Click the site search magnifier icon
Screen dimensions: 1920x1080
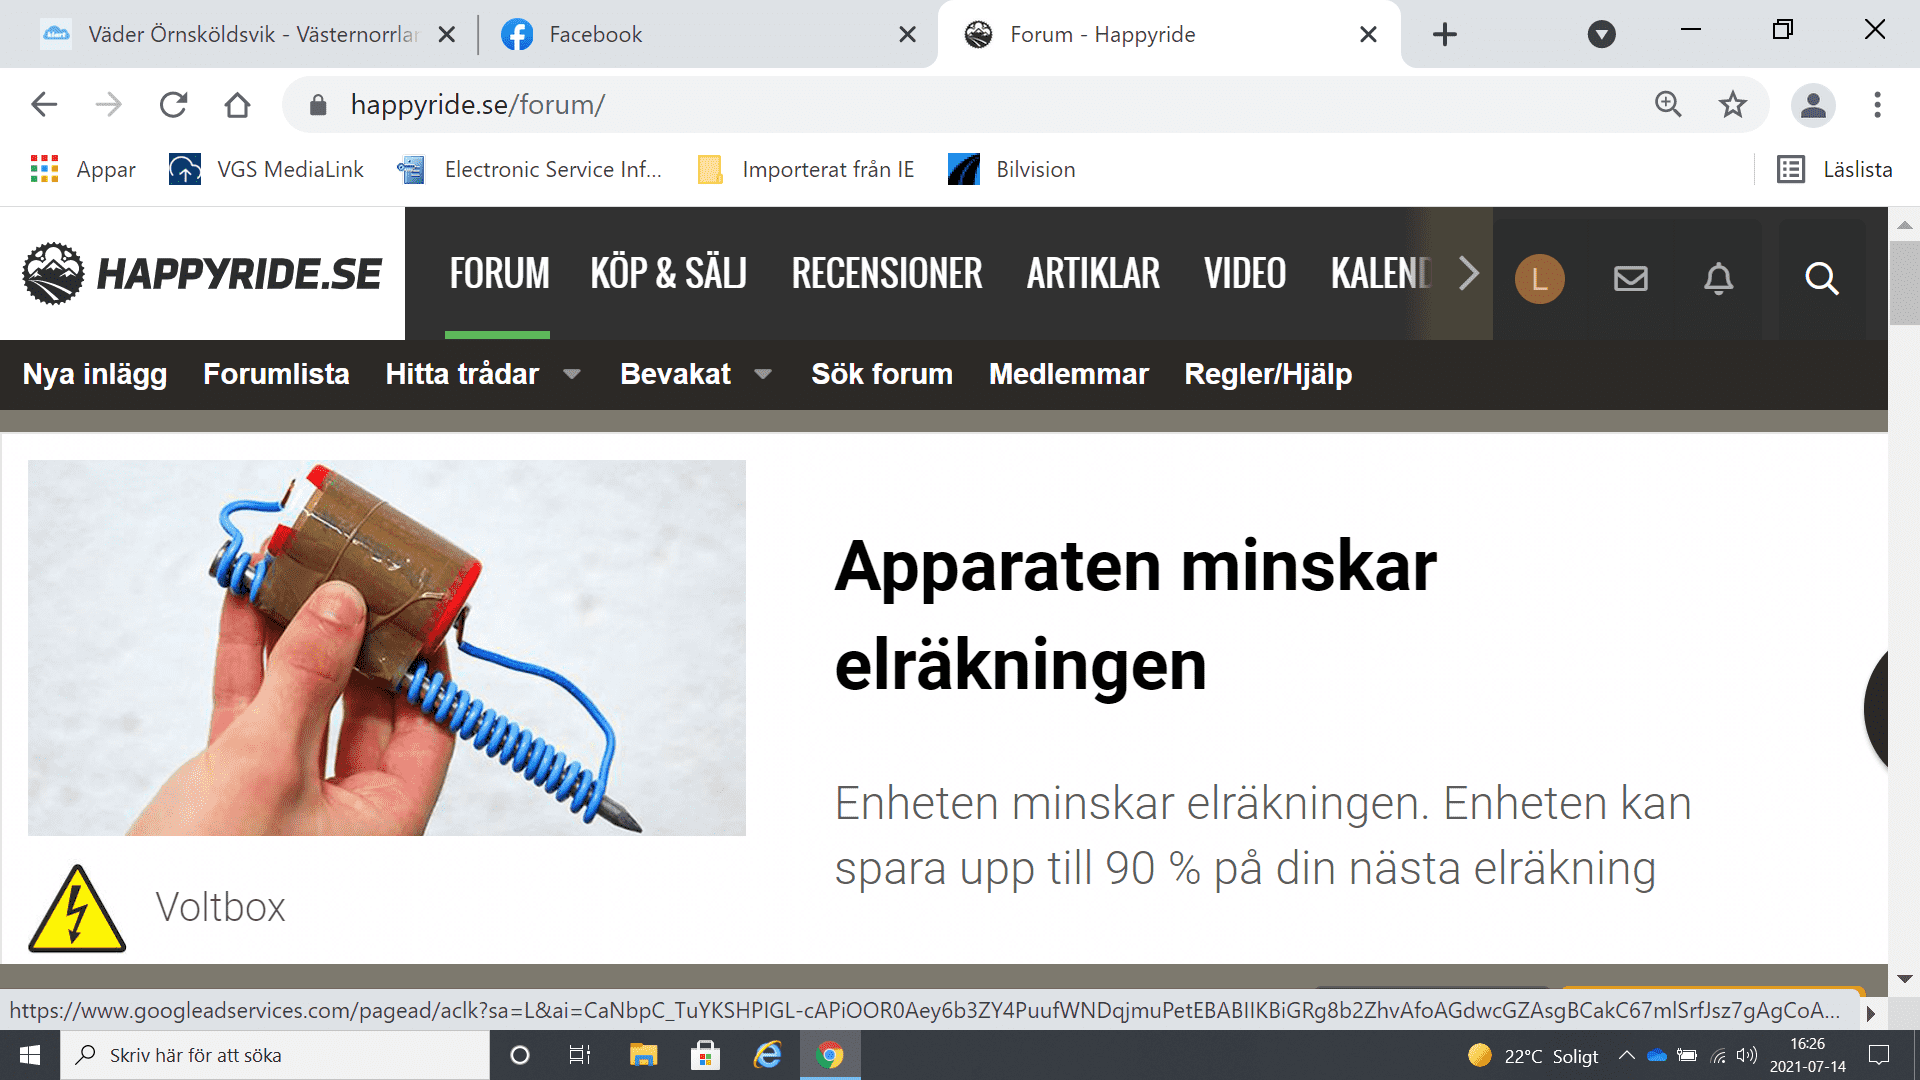click(x=1821, y=278)
